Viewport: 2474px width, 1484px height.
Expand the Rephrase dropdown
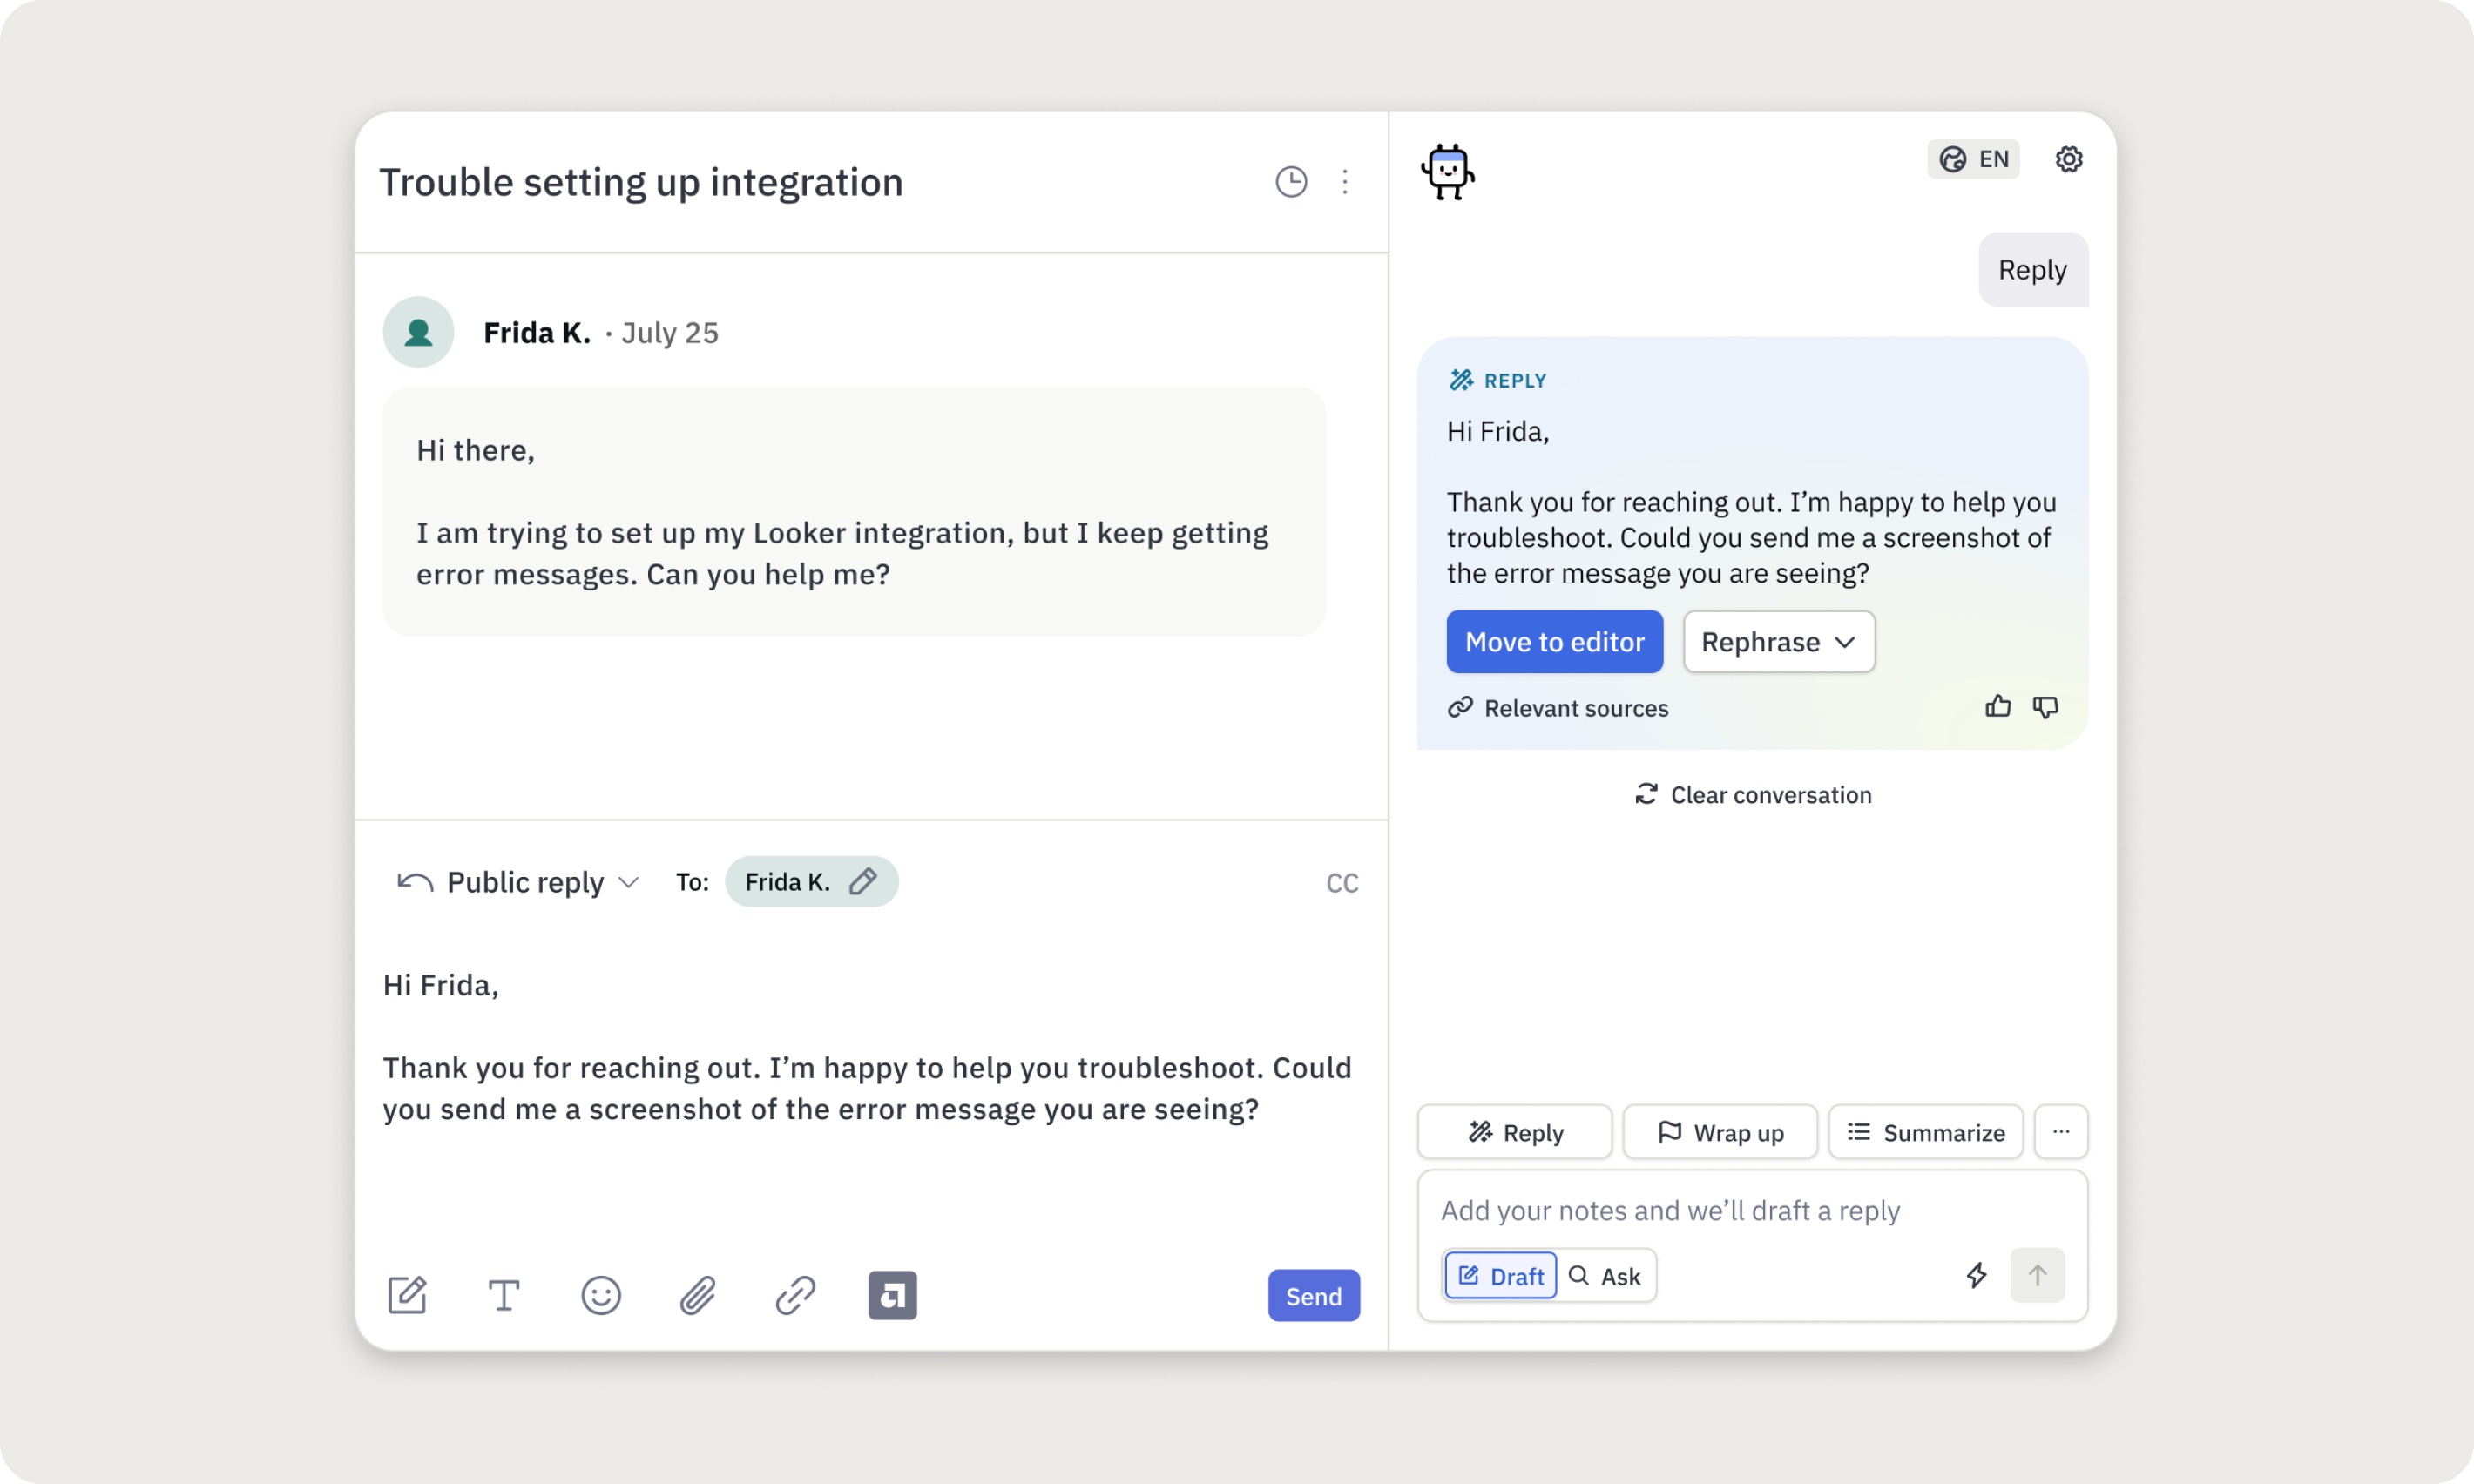pos(1778,642)
